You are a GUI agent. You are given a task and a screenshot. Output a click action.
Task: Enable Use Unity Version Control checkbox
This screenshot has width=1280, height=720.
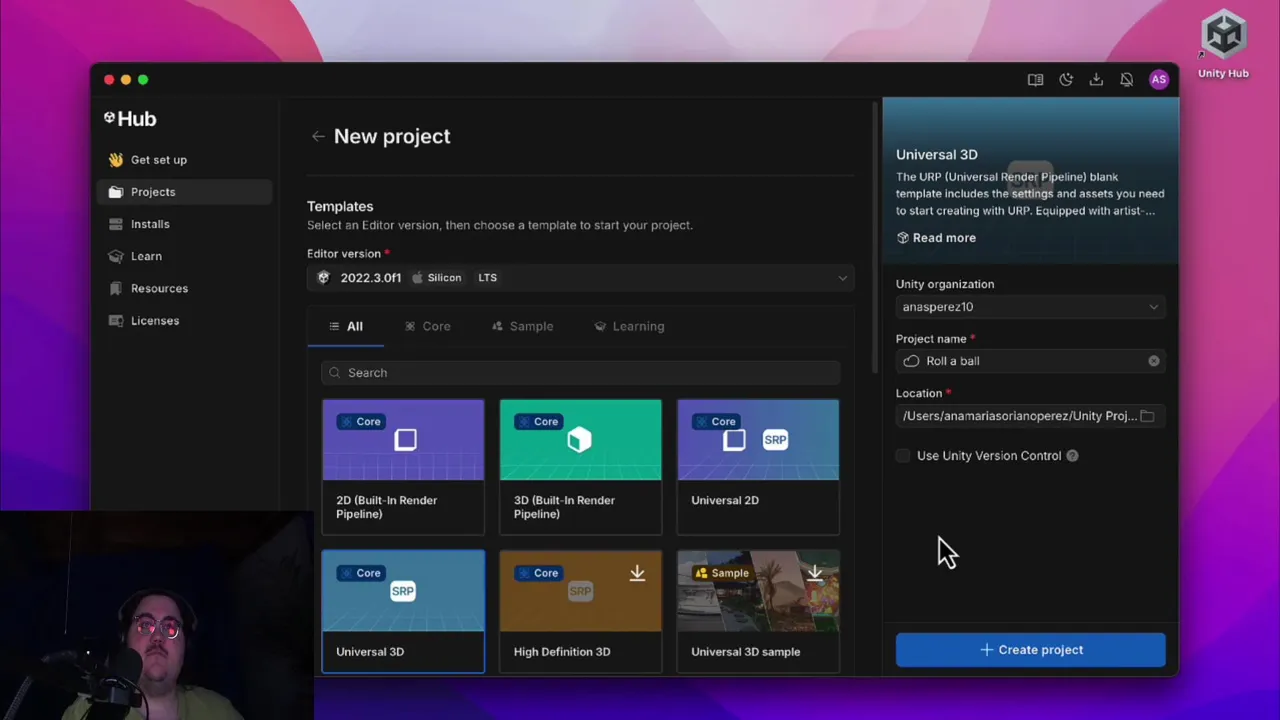[x=903, y=456]
